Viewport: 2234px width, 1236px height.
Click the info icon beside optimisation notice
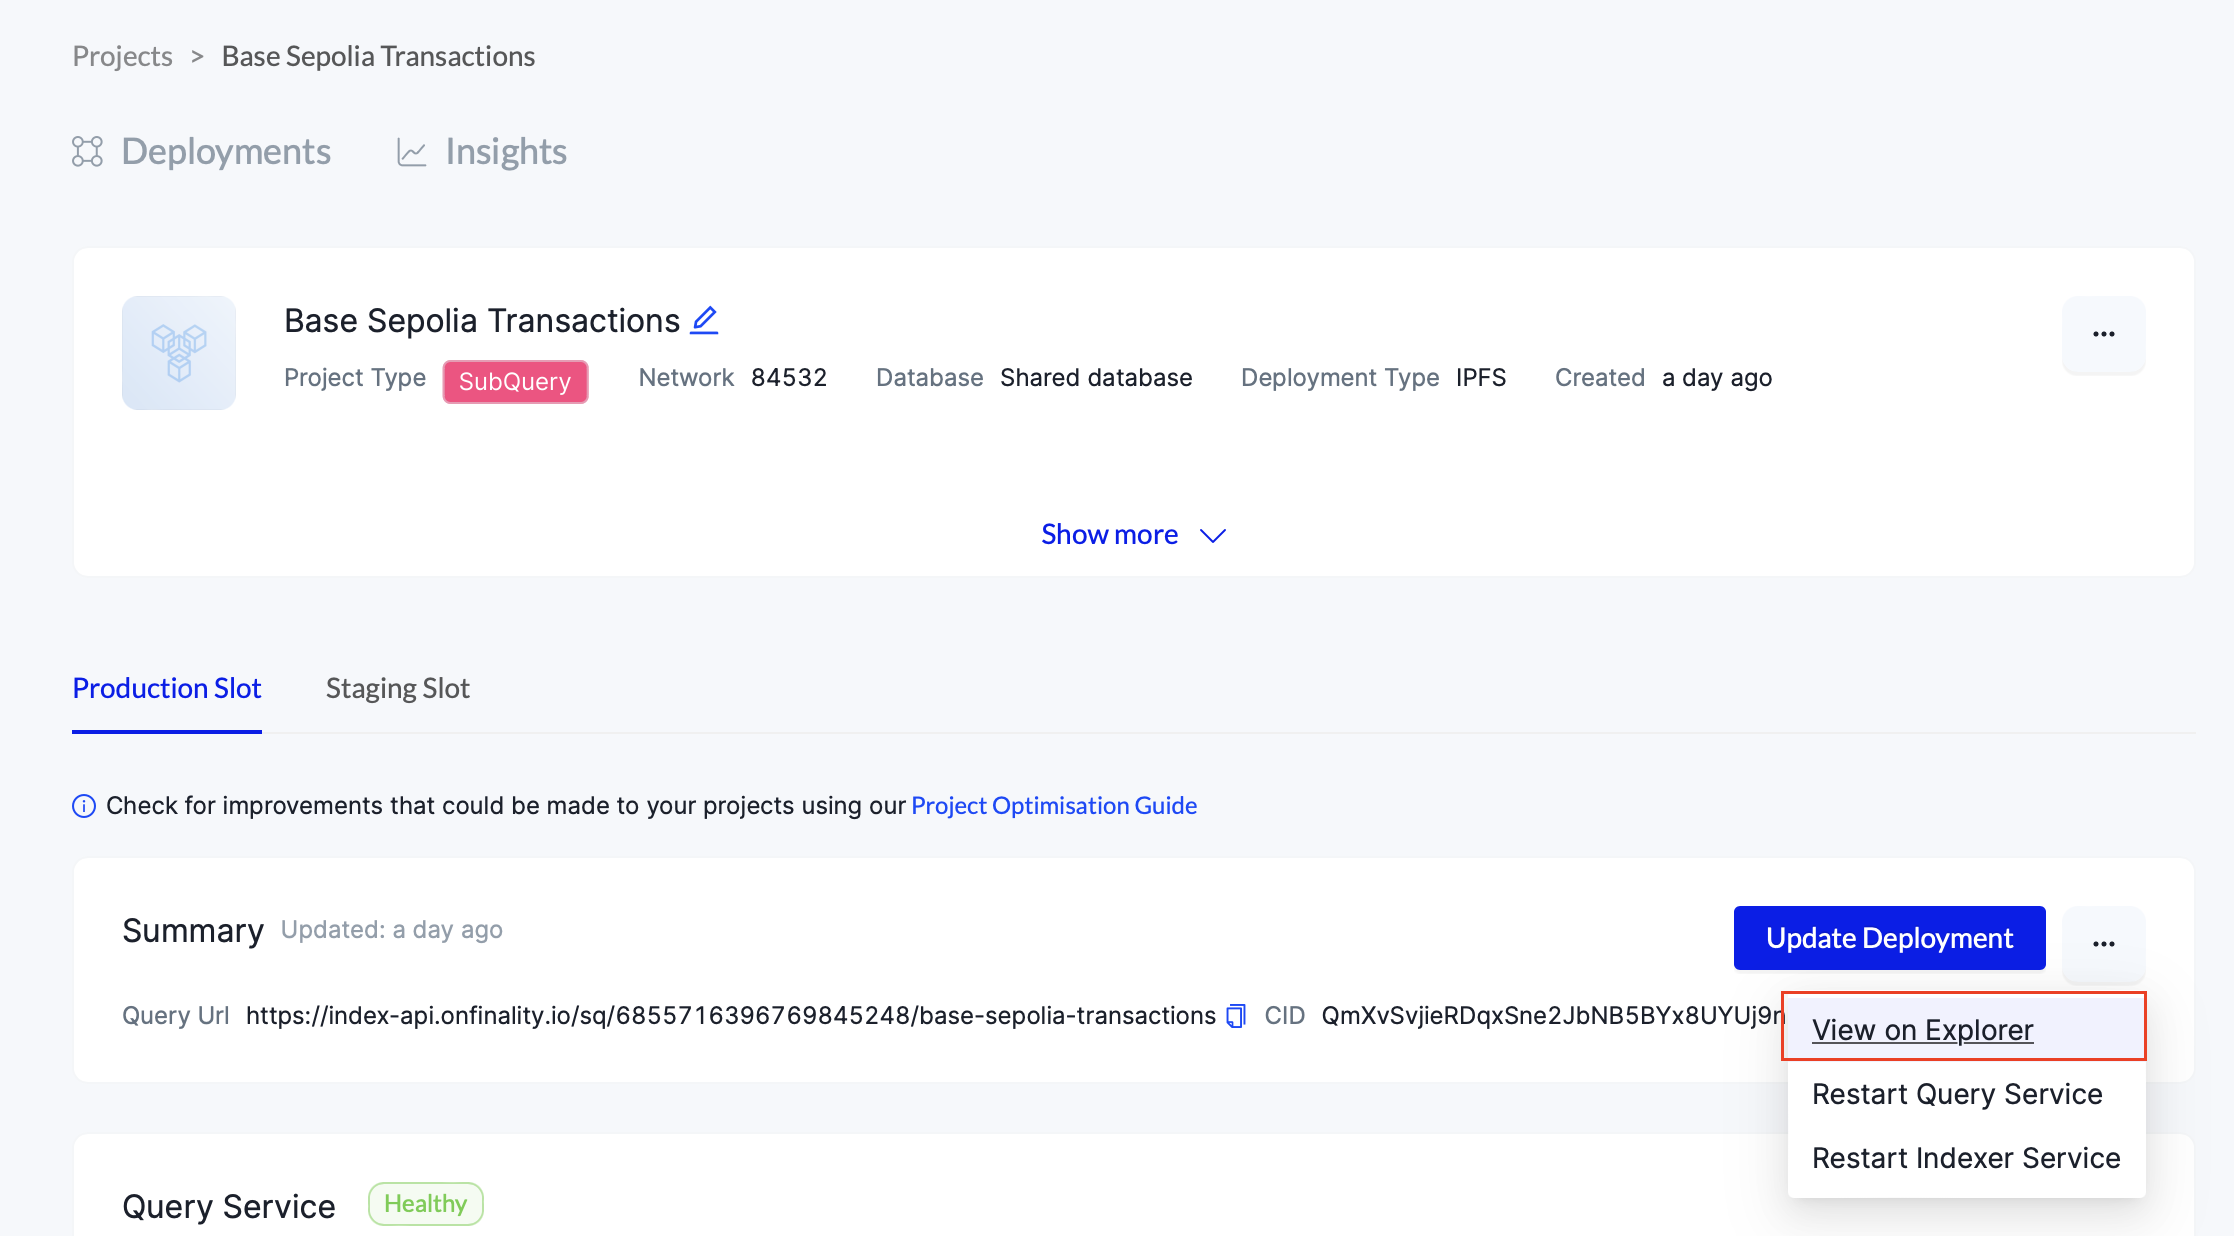click(84, 806)
